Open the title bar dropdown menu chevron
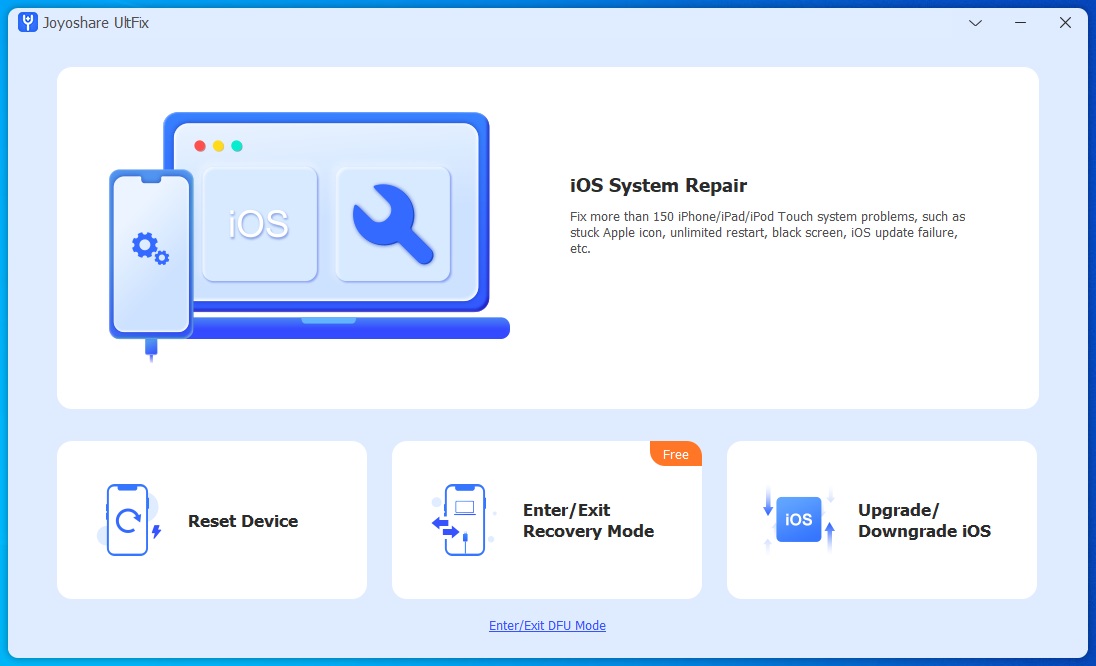Viewport: 1096px width, 666px height. coord(976,22)
